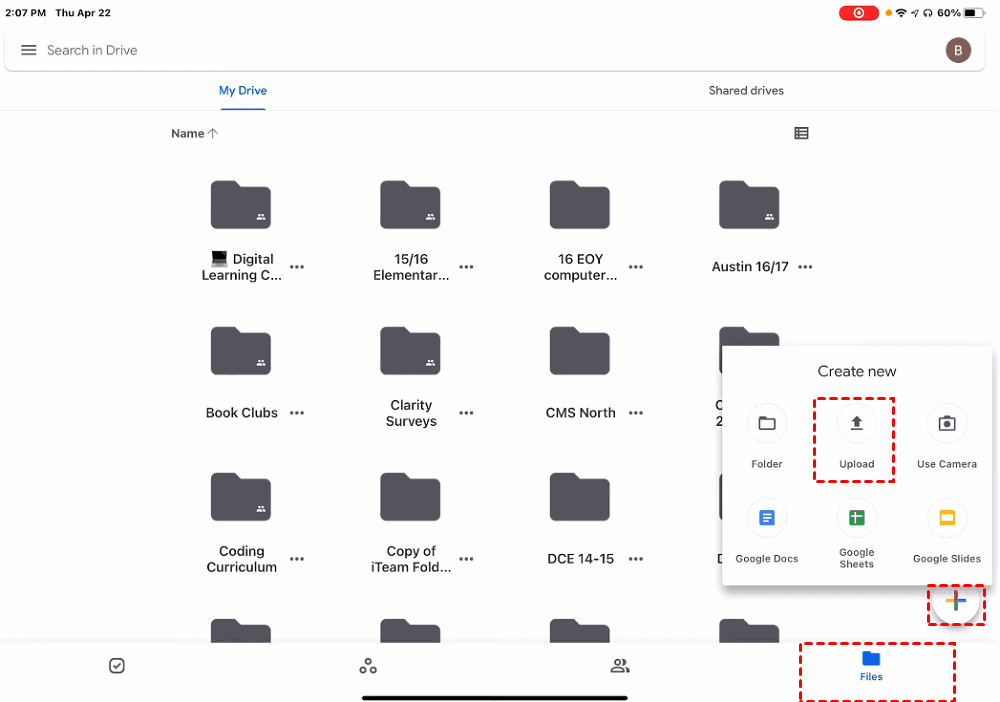This screenshot has width=1000, height=702.
Task: Open the DCE 14-15 folder
Action: [x=580, y=497]
